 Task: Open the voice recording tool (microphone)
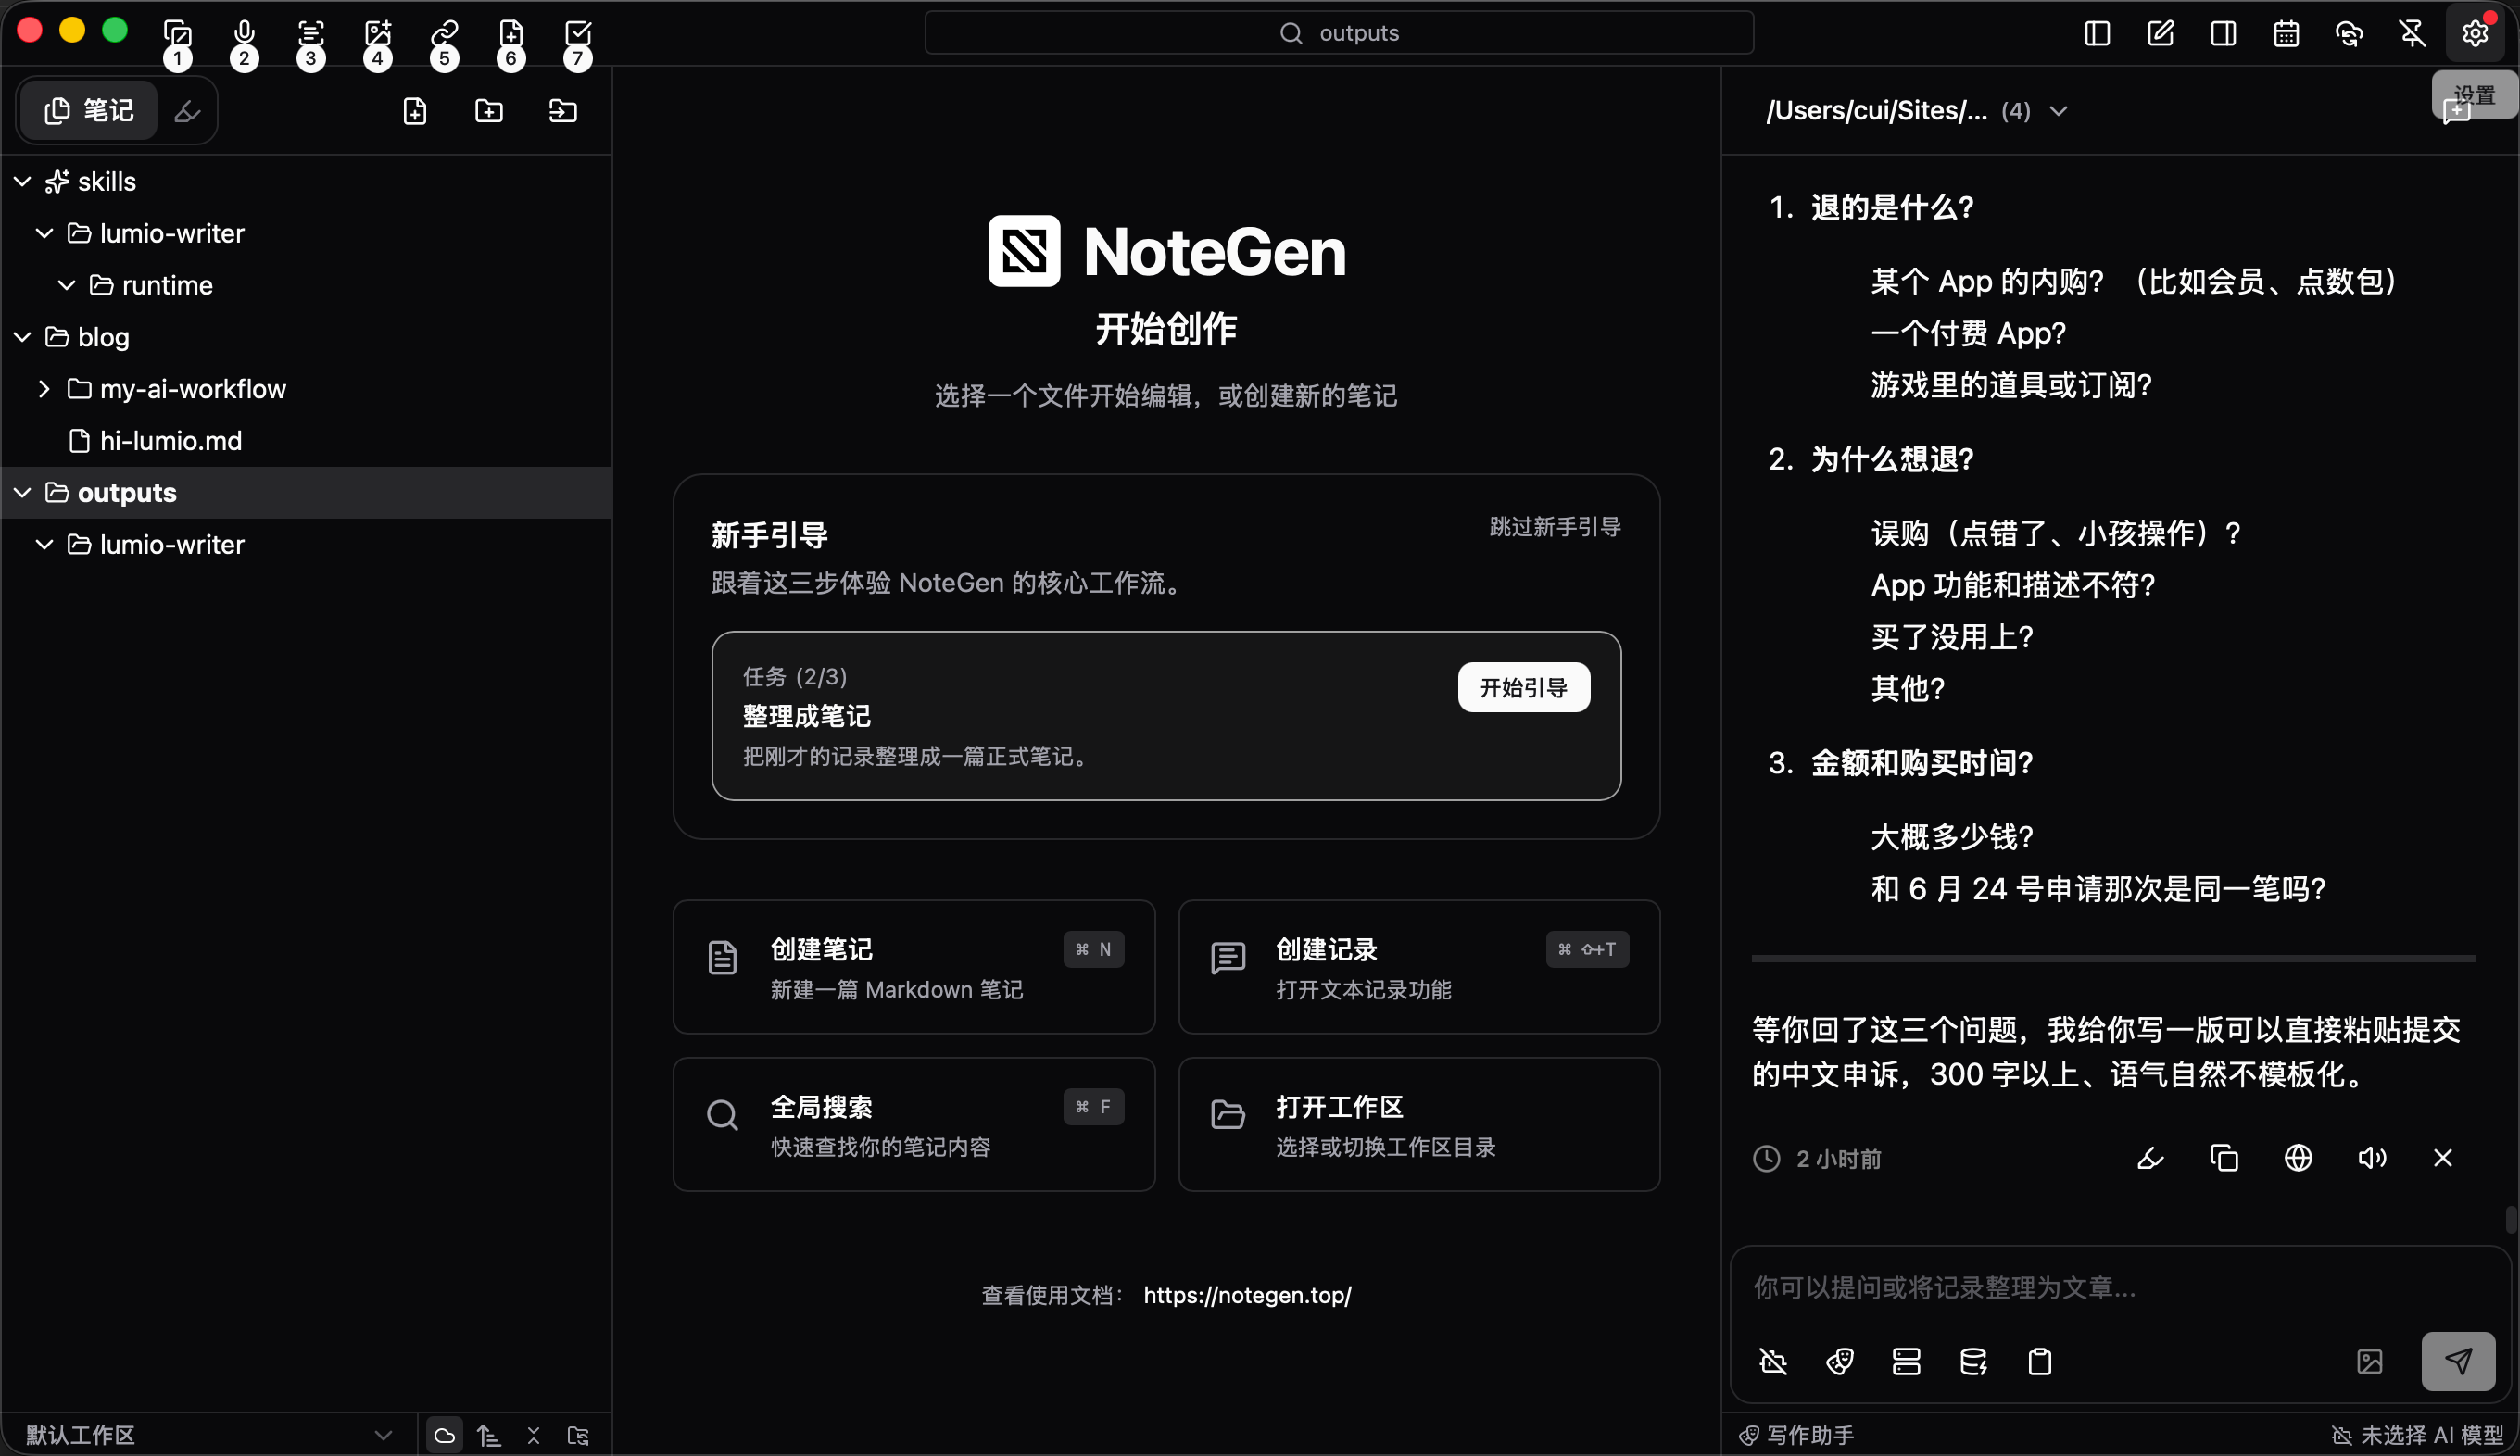(244, 33)
